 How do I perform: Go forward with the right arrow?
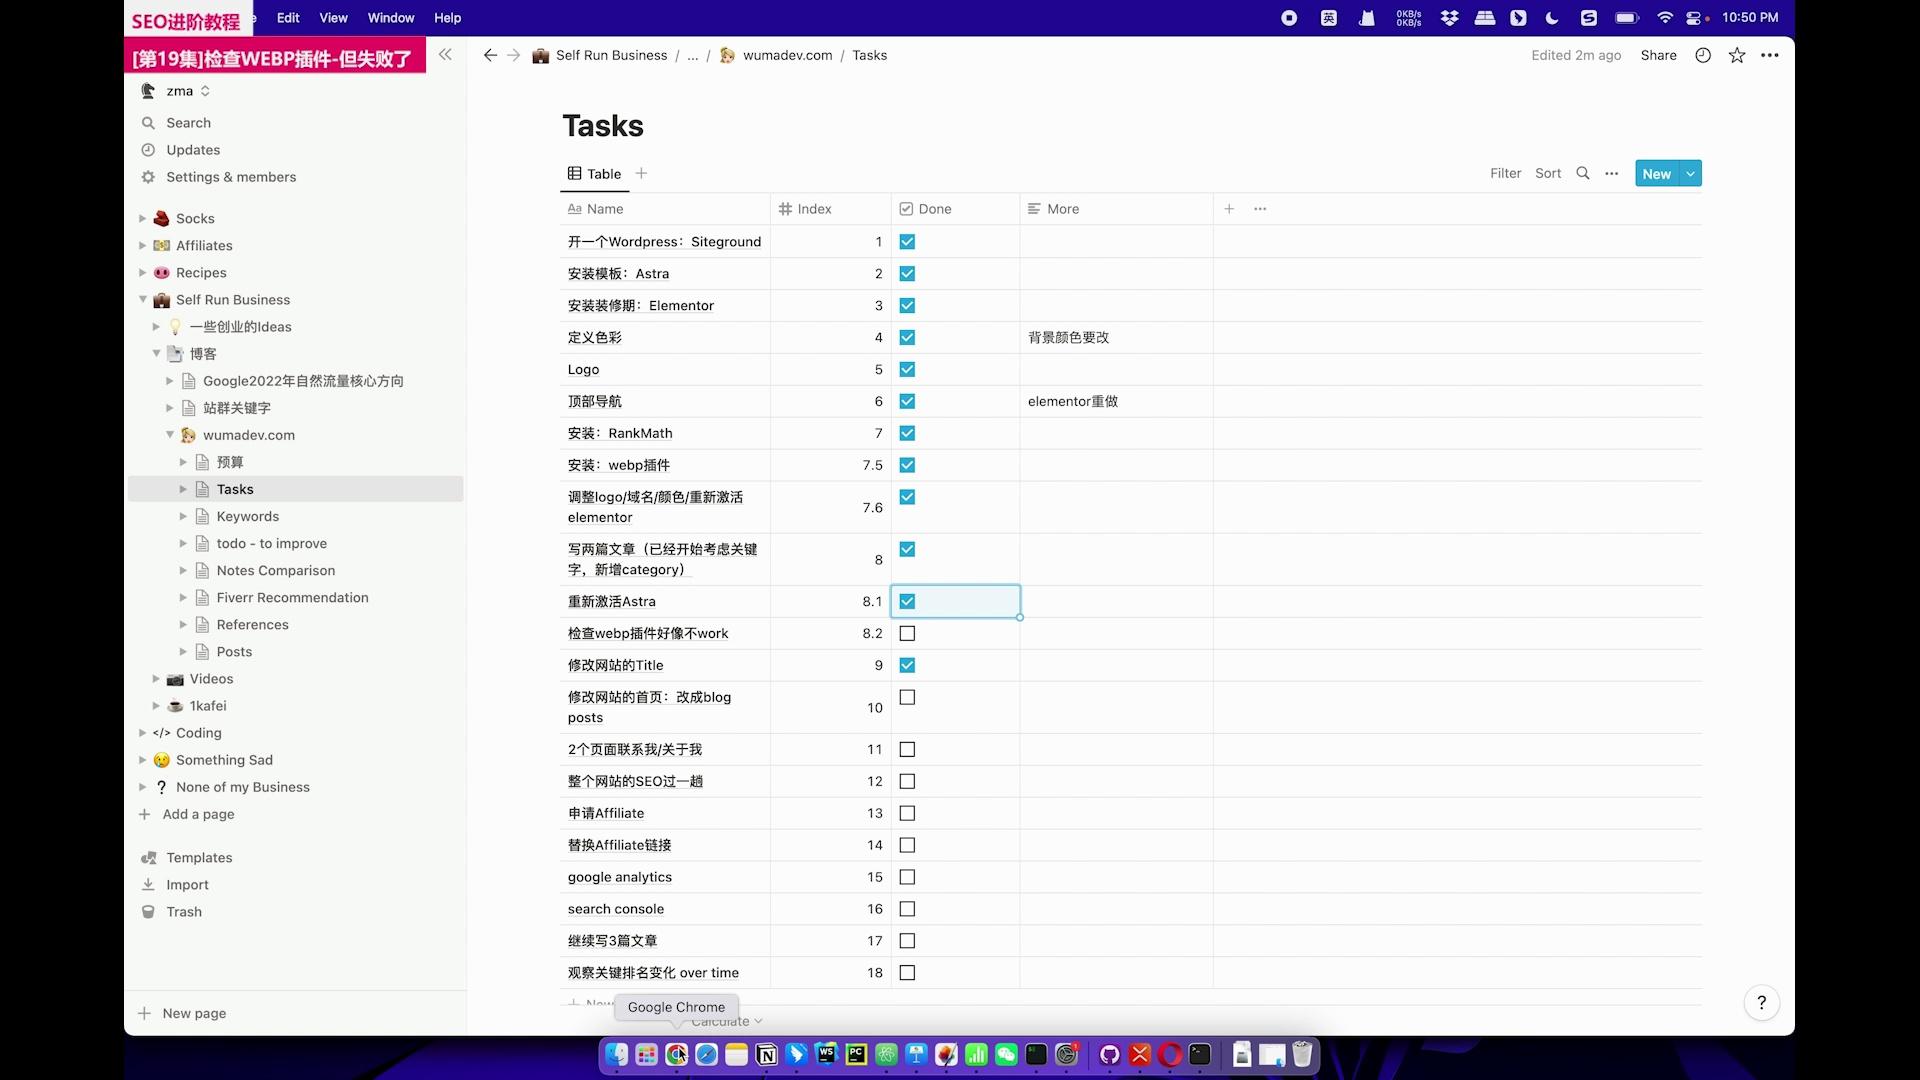[513, 55]
